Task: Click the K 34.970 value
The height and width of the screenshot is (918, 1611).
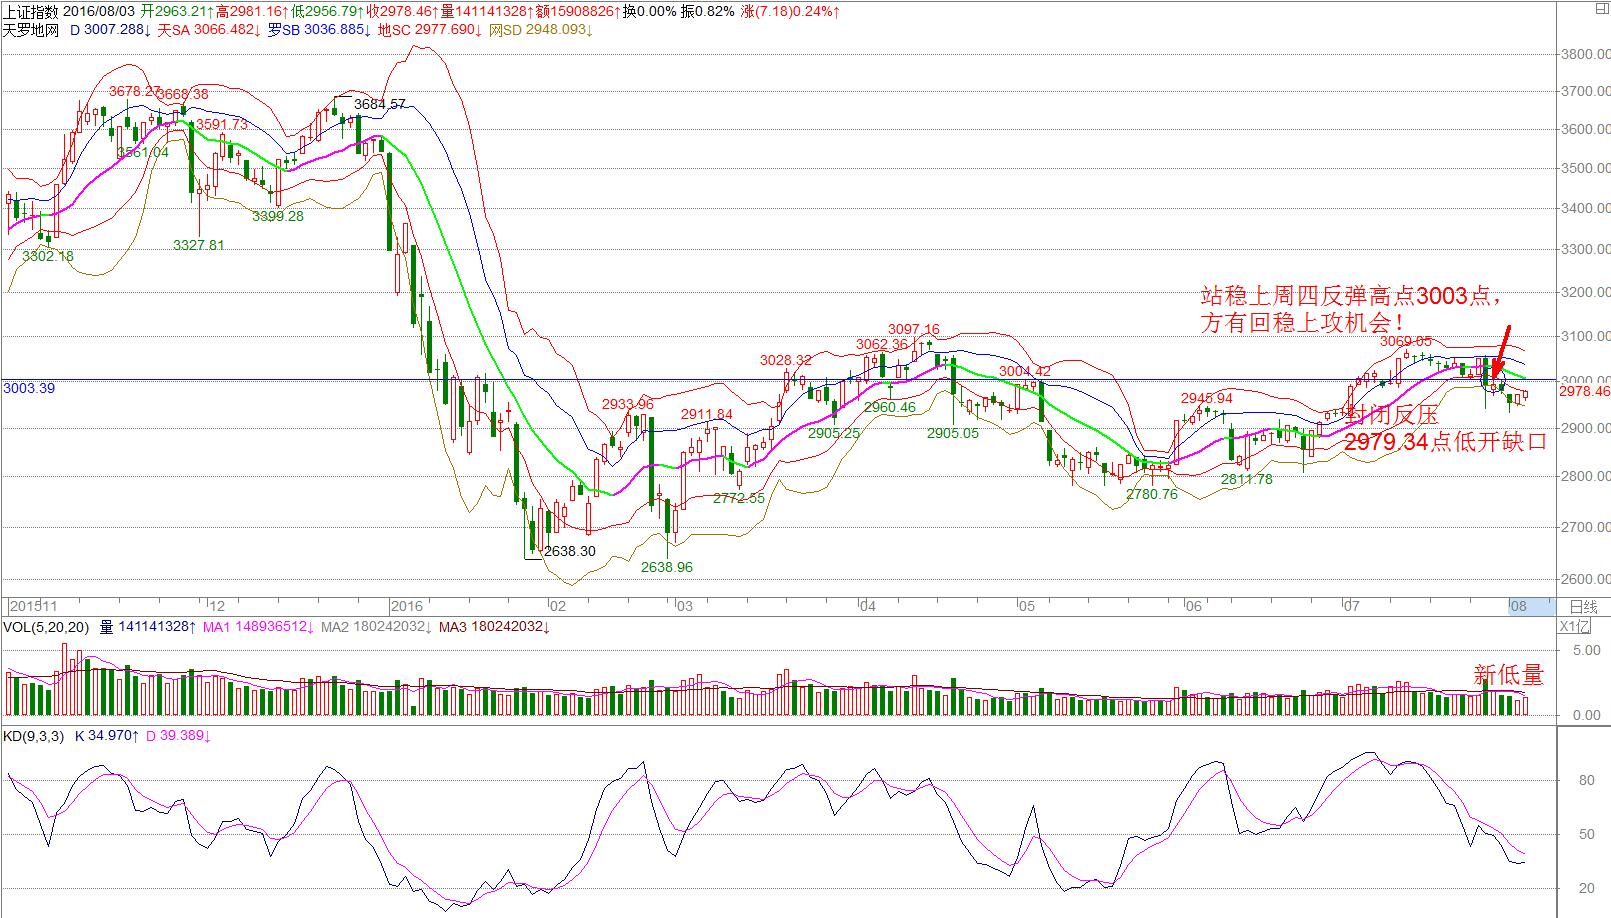Action: click(x=108, y=736)
